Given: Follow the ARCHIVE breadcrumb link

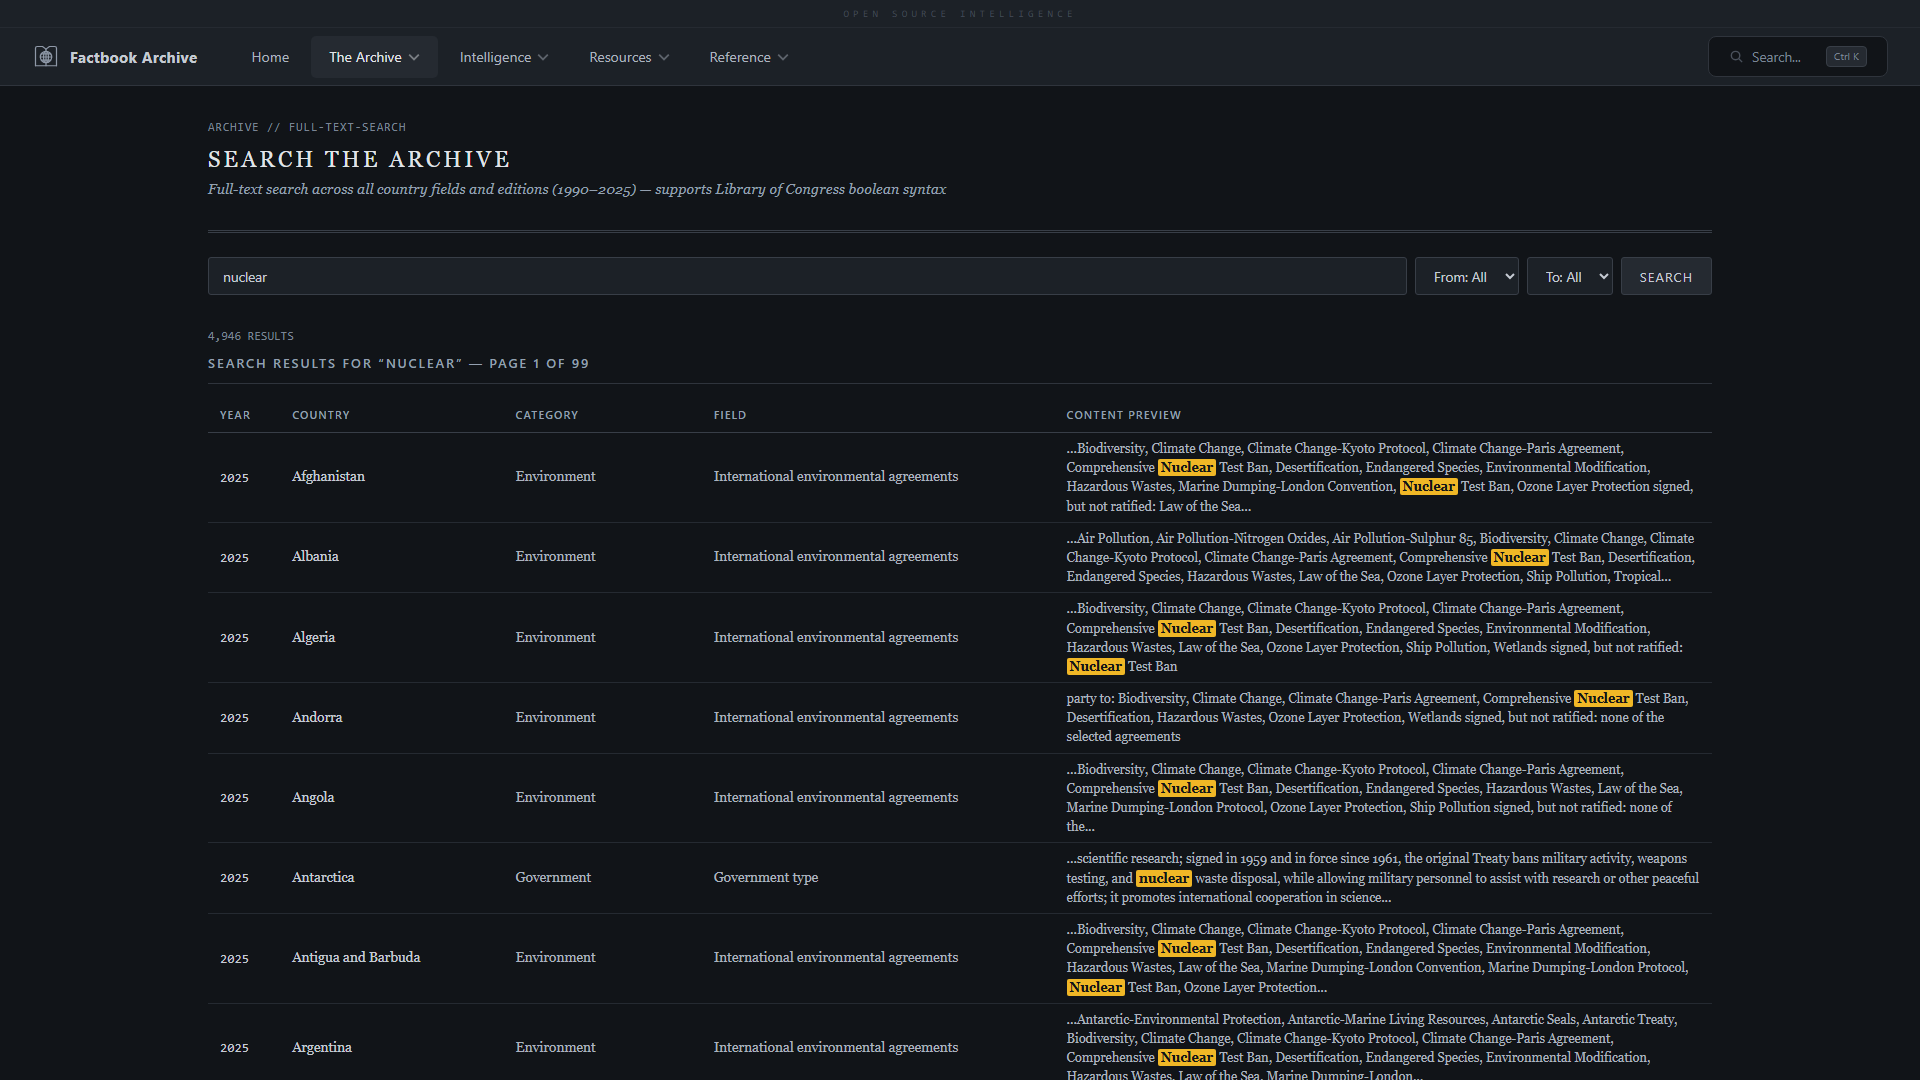Looking at the screenshot, I should (233, 127).
